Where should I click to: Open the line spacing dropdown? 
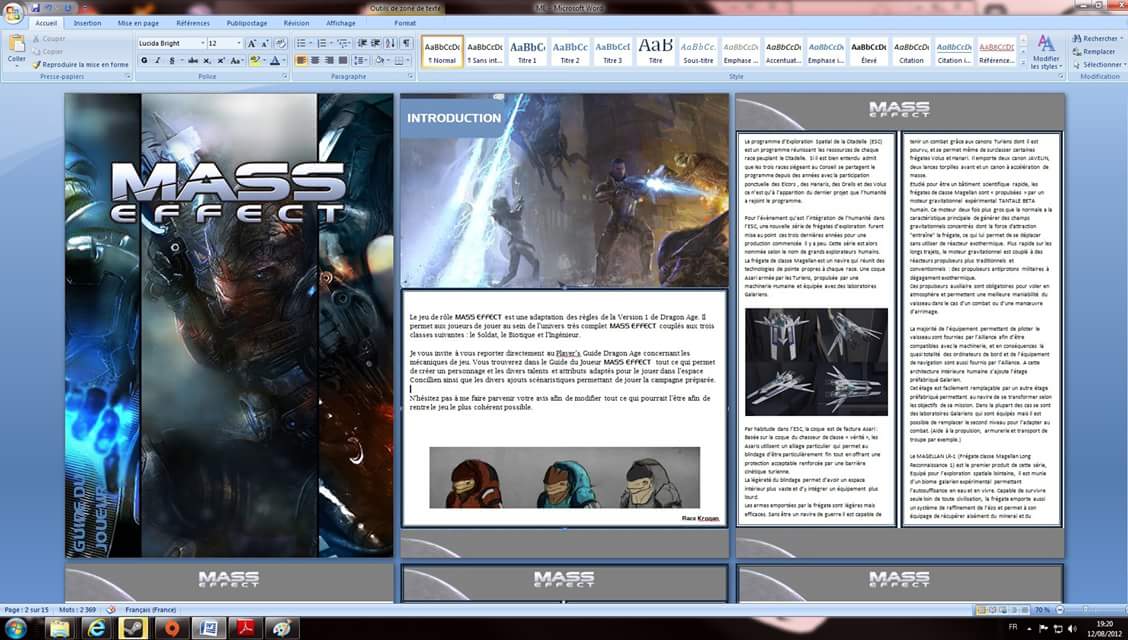point(361,60)
